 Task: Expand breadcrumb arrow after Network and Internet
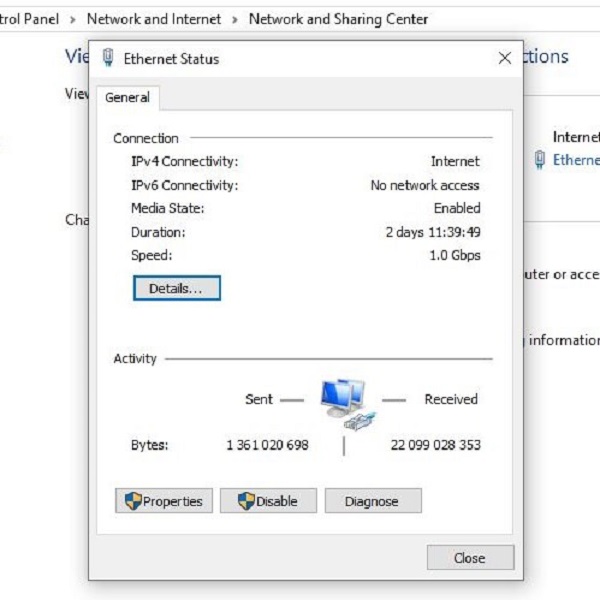tap(235, 20)
